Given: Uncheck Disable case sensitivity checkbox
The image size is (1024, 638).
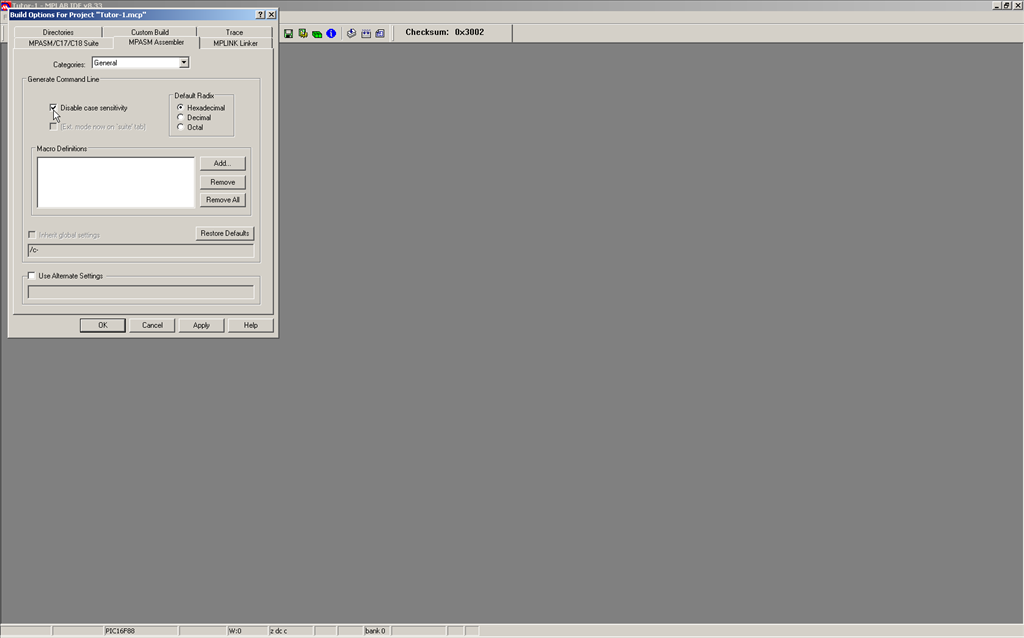Looking at the screenshot, I should coord(54,107).
